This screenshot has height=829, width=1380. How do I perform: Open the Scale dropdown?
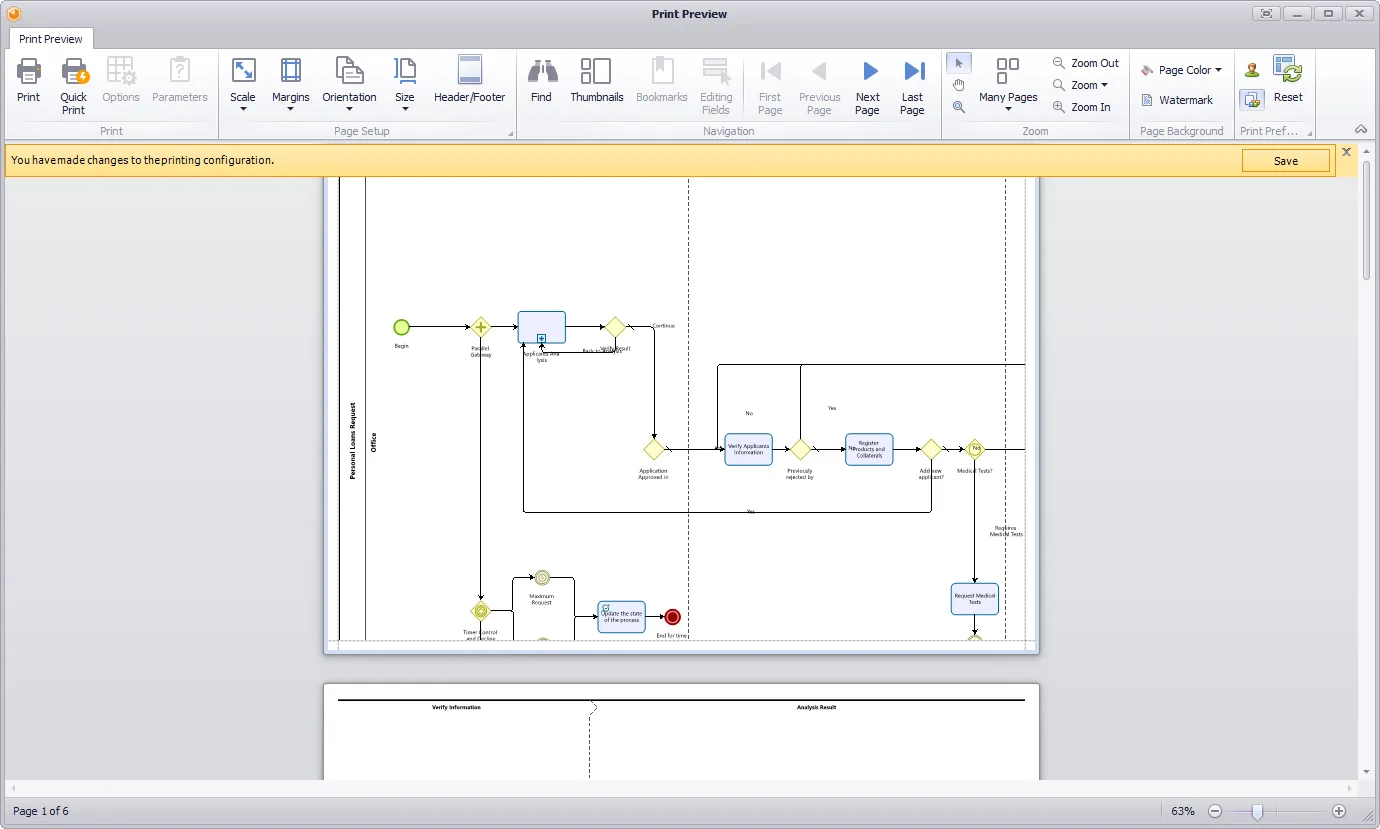point(243,86)
